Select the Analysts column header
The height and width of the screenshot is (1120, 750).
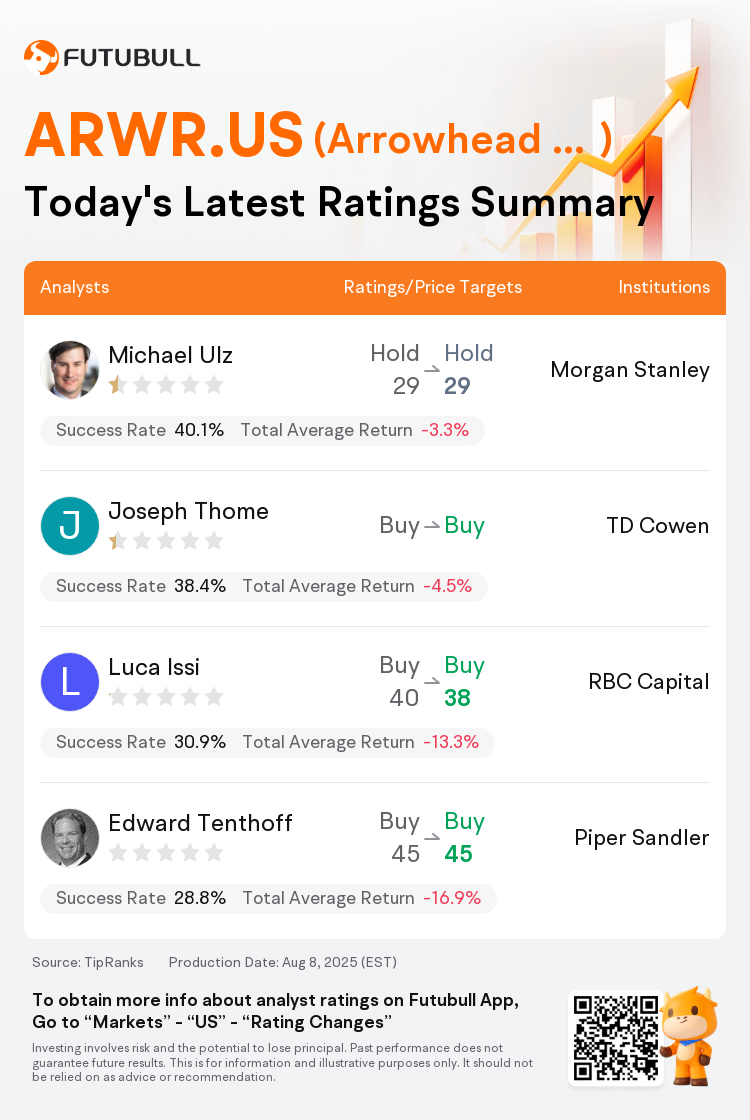click(74, 287)
